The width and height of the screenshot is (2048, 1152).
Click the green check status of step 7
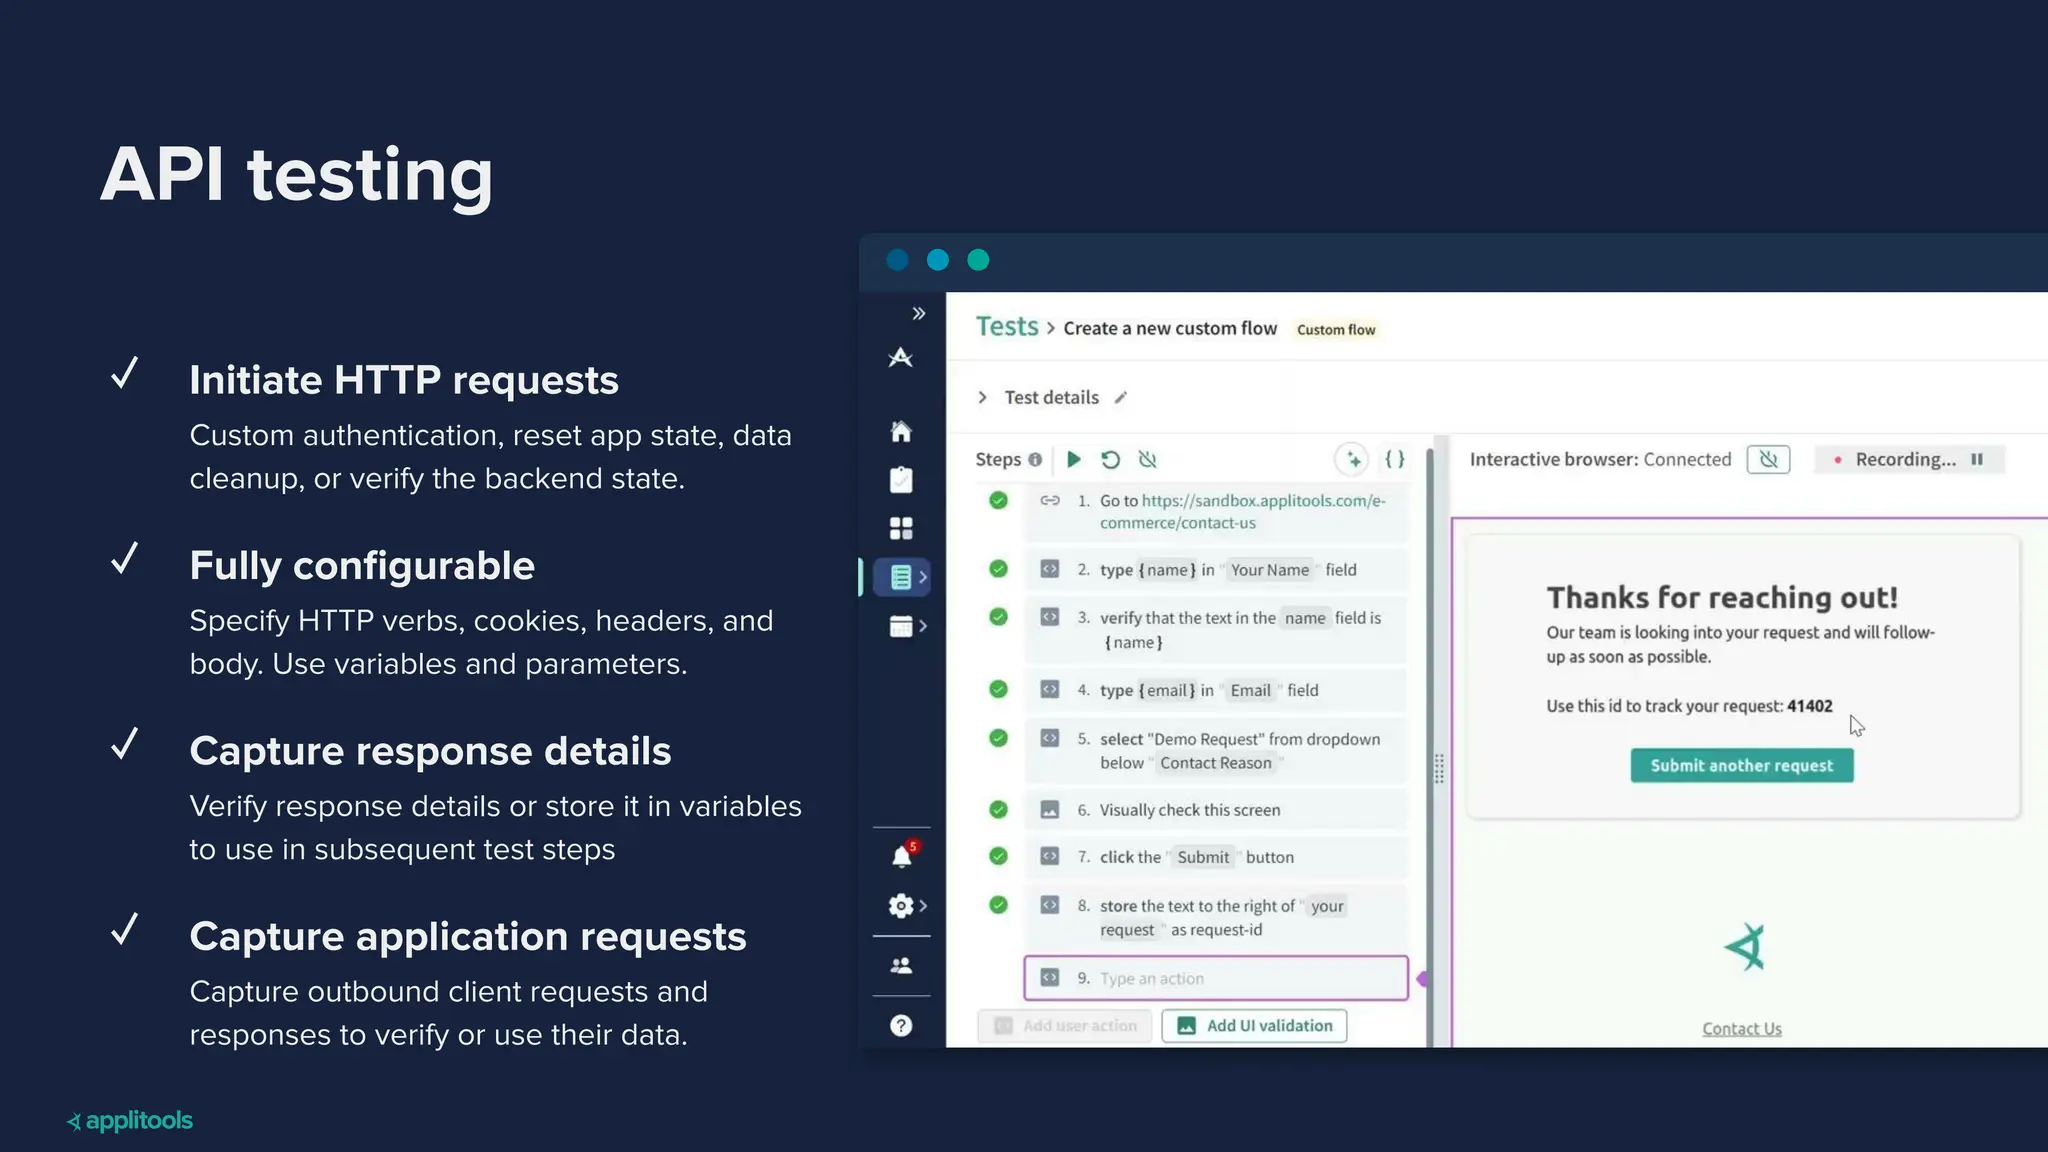(998, 856)
